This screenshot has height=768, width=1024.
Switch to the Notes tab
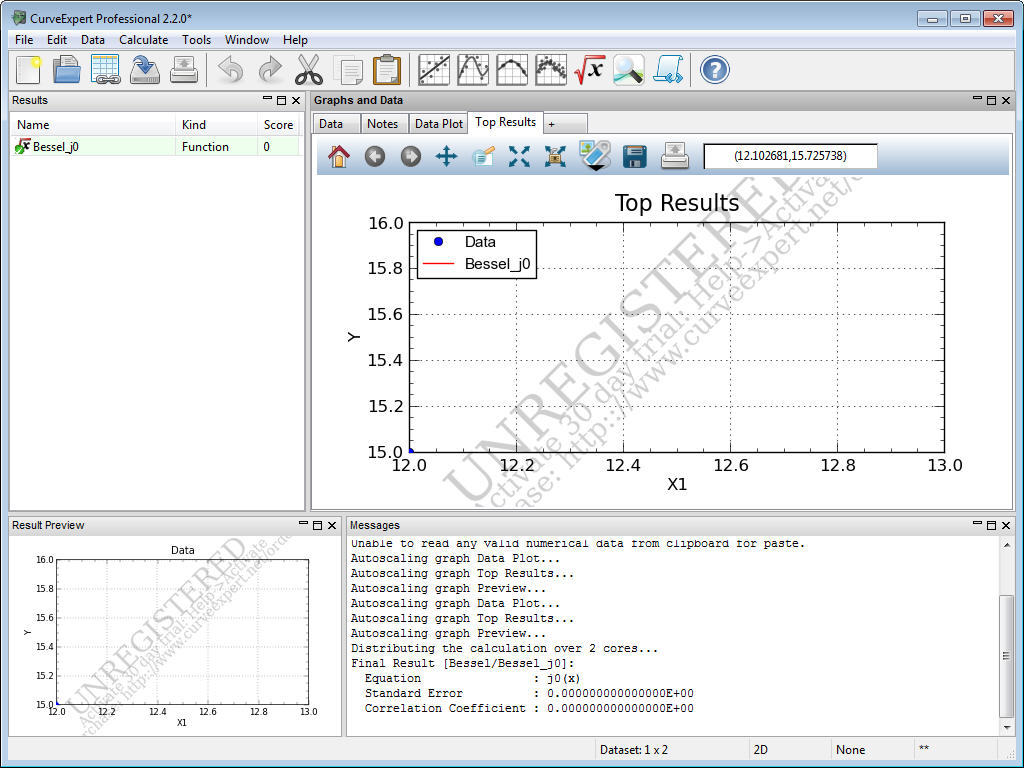385,123
